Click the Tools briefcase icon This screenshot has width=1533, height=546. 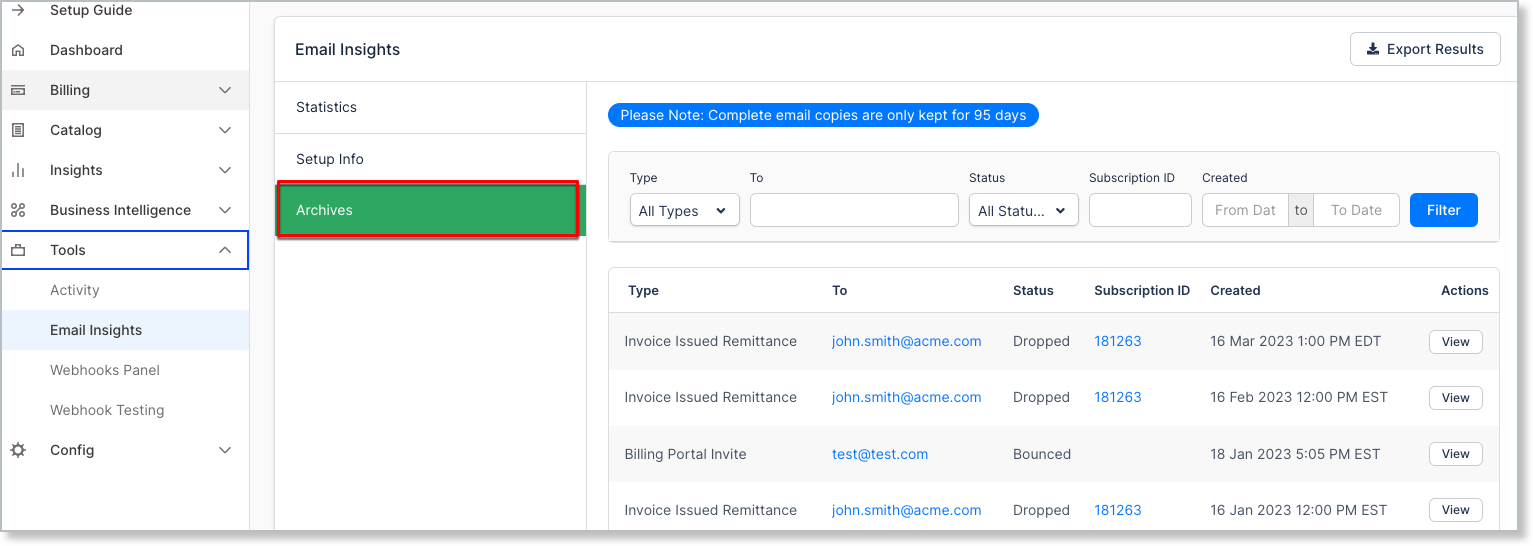[x=18, y=250]
